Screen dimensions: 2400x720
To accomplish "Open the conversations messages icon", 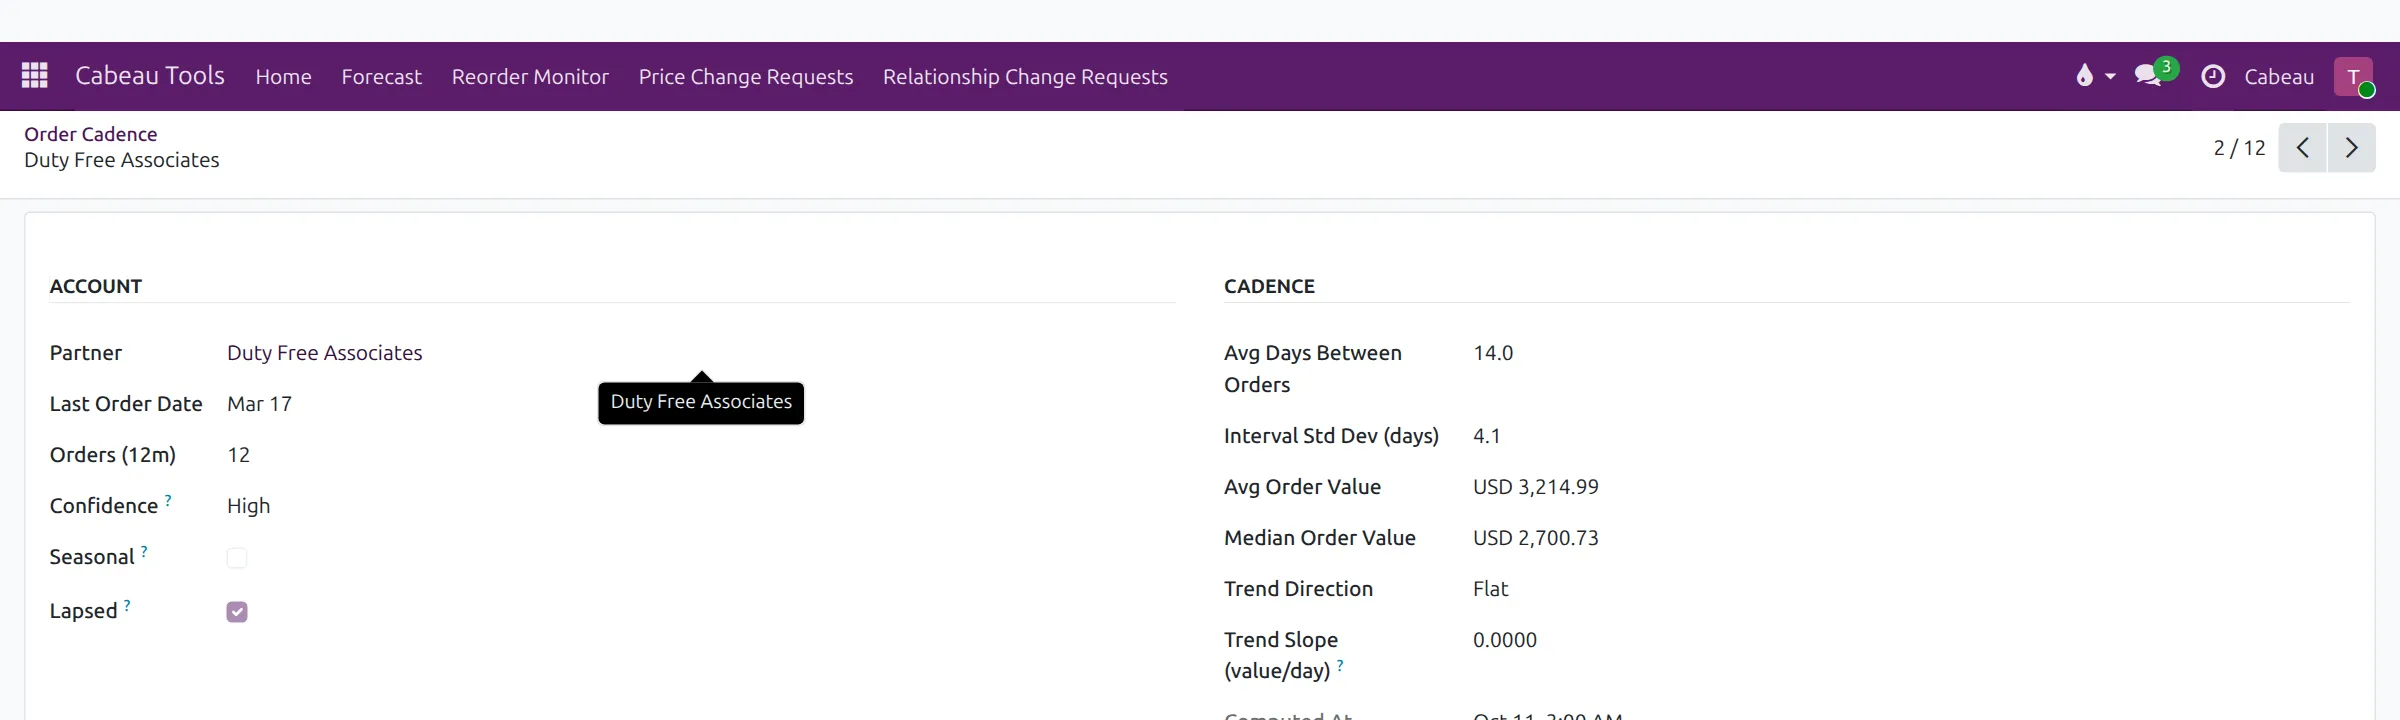I will [2148, 76].
